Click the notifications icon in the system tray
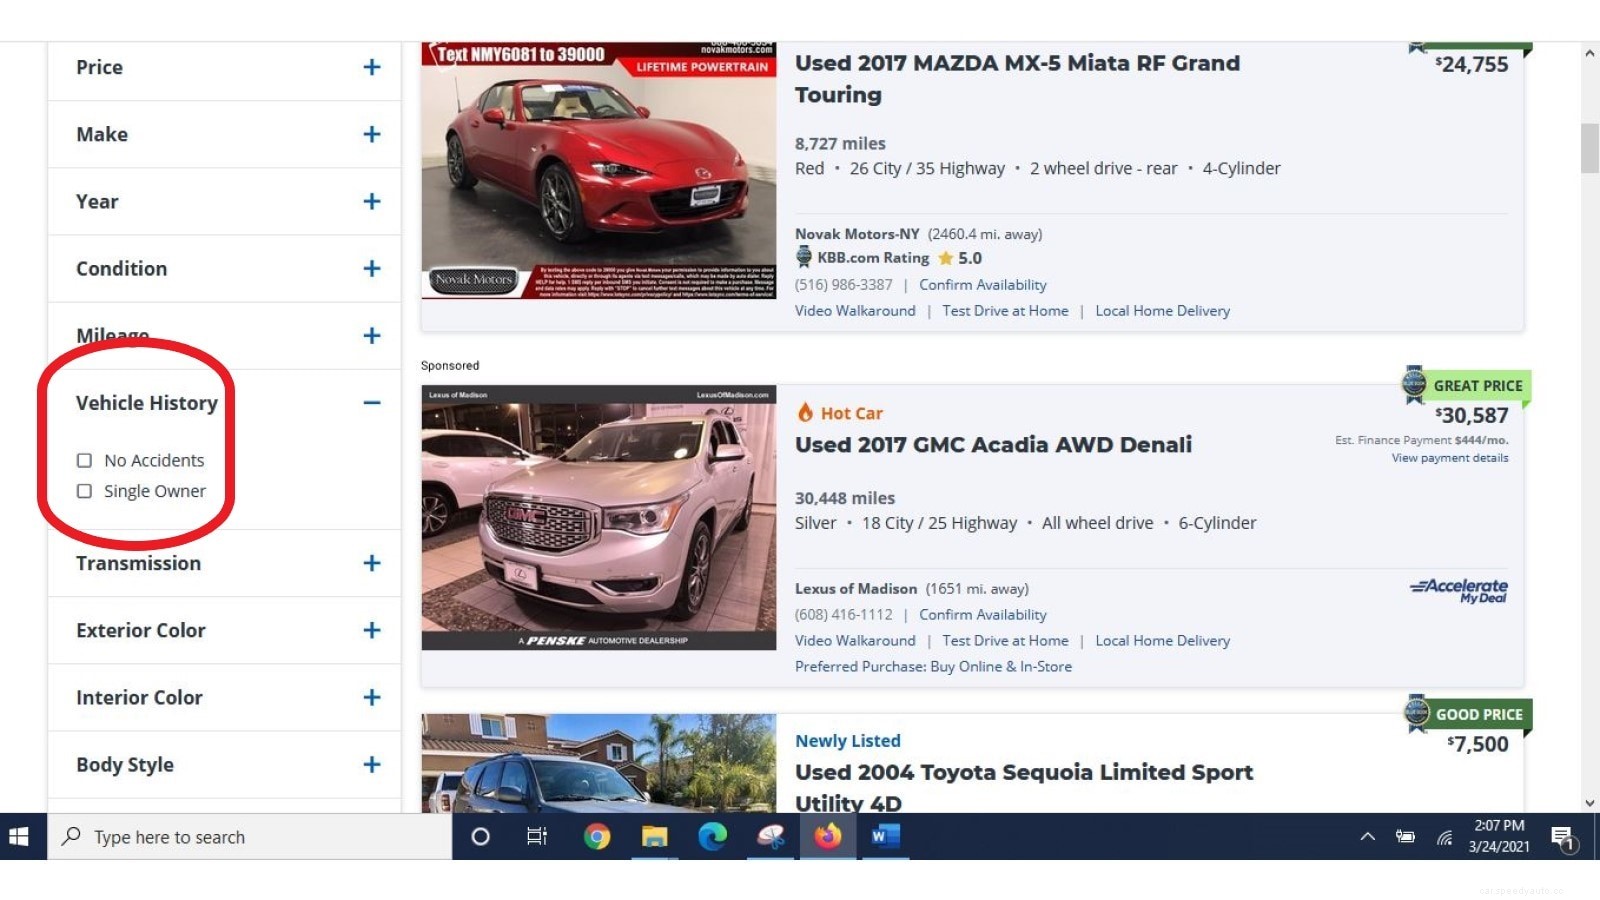 (x=1562, y=837)
